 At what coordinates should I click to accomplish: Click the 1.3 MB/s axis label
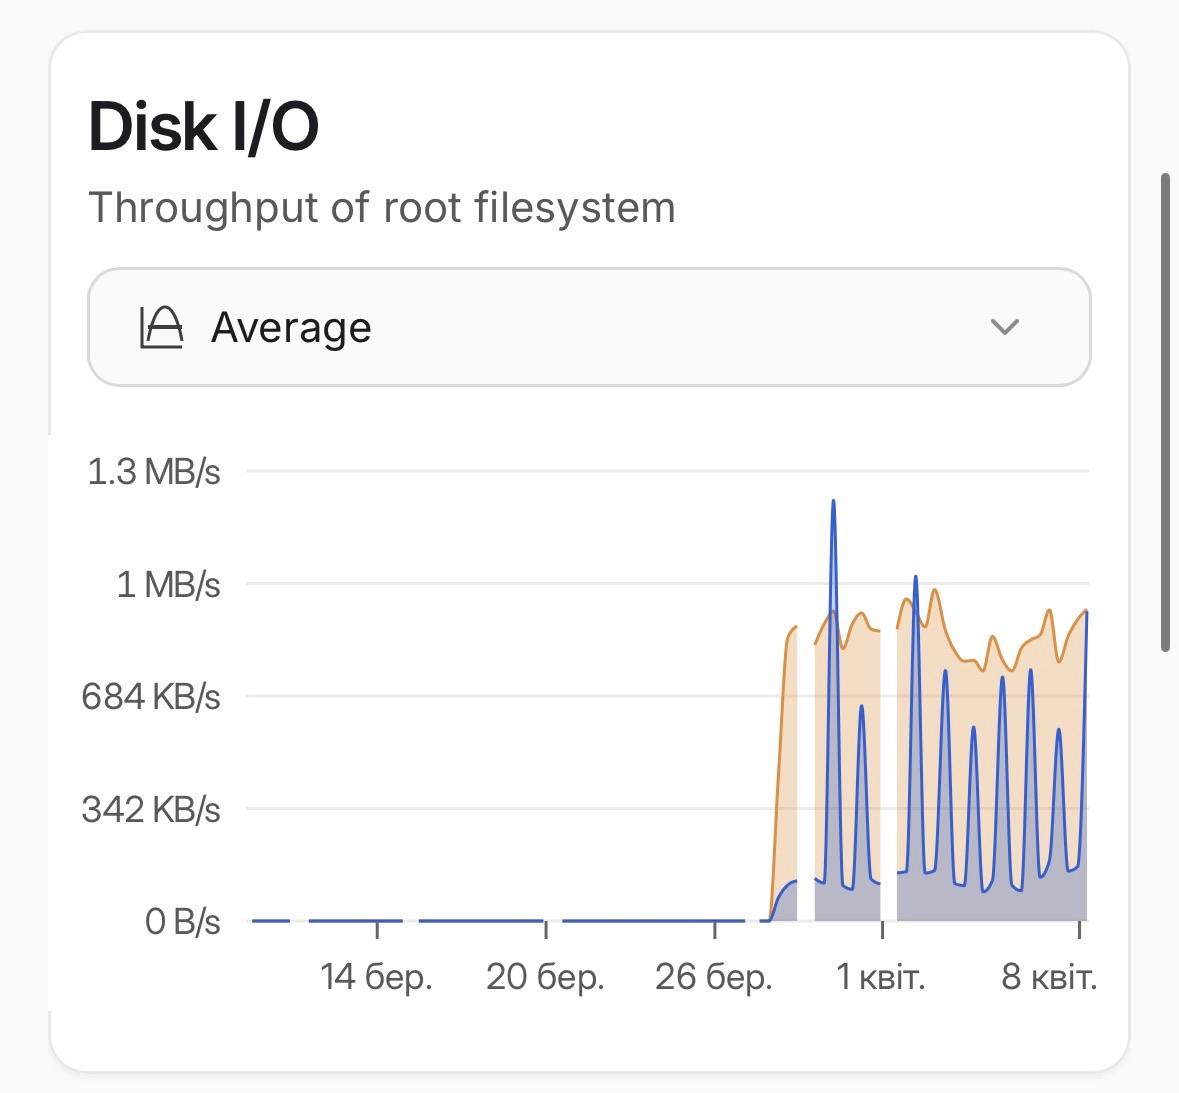[154, 471]
